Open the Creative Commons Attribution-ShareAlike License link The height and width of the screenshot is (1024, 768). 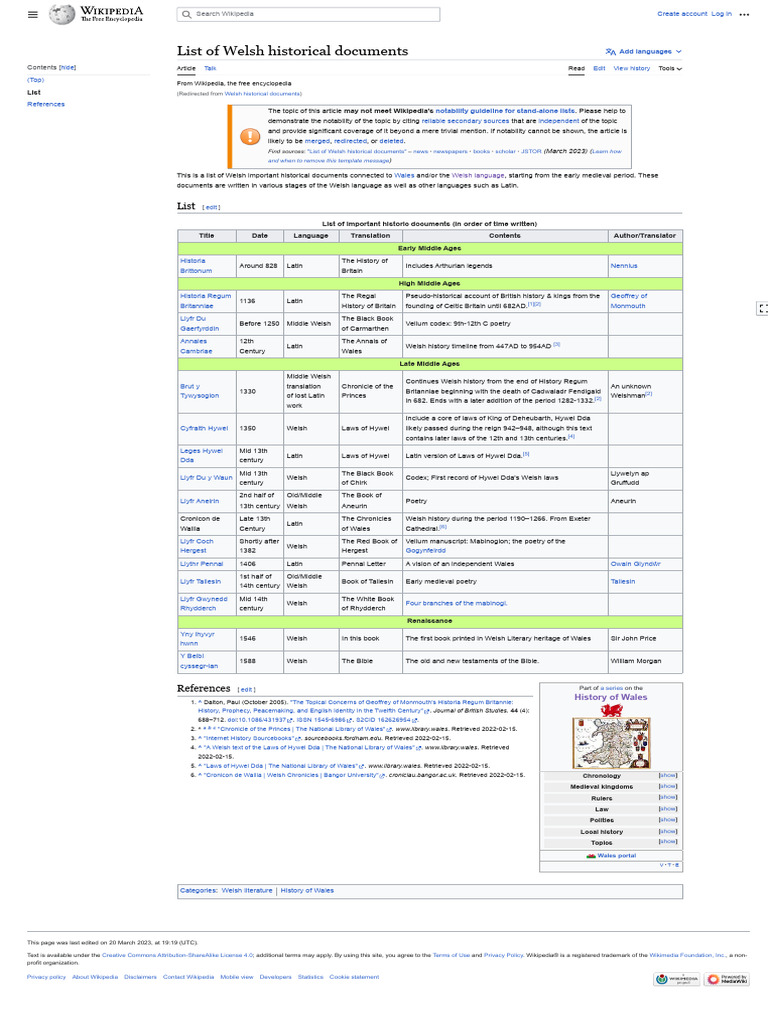tap(177, 955)
